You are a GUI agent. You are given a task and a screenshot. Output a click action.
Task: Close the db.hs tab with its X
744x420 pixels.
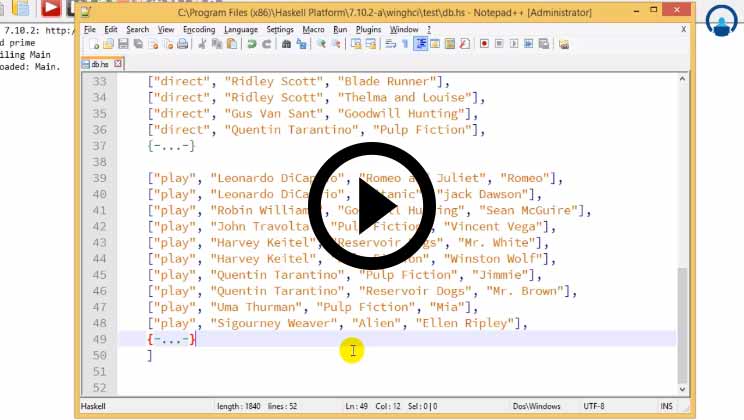(x=118, y=63)
